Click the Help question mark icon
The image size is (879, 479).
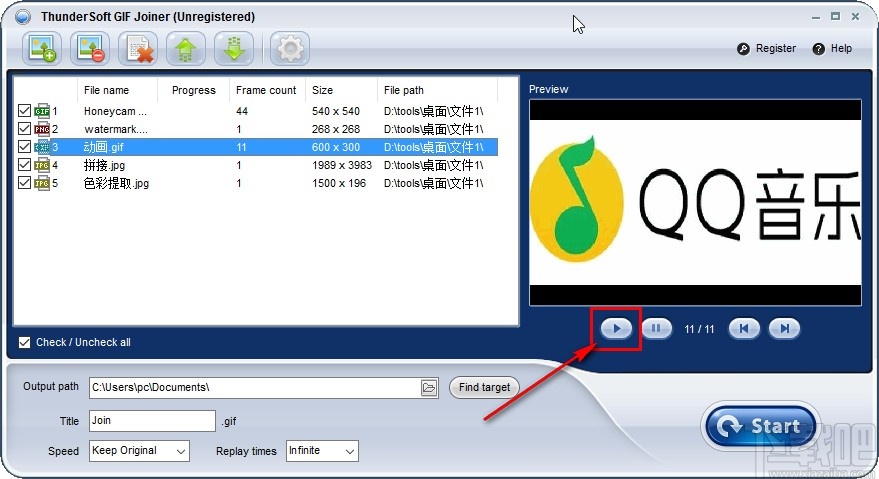tap(818, 49)
